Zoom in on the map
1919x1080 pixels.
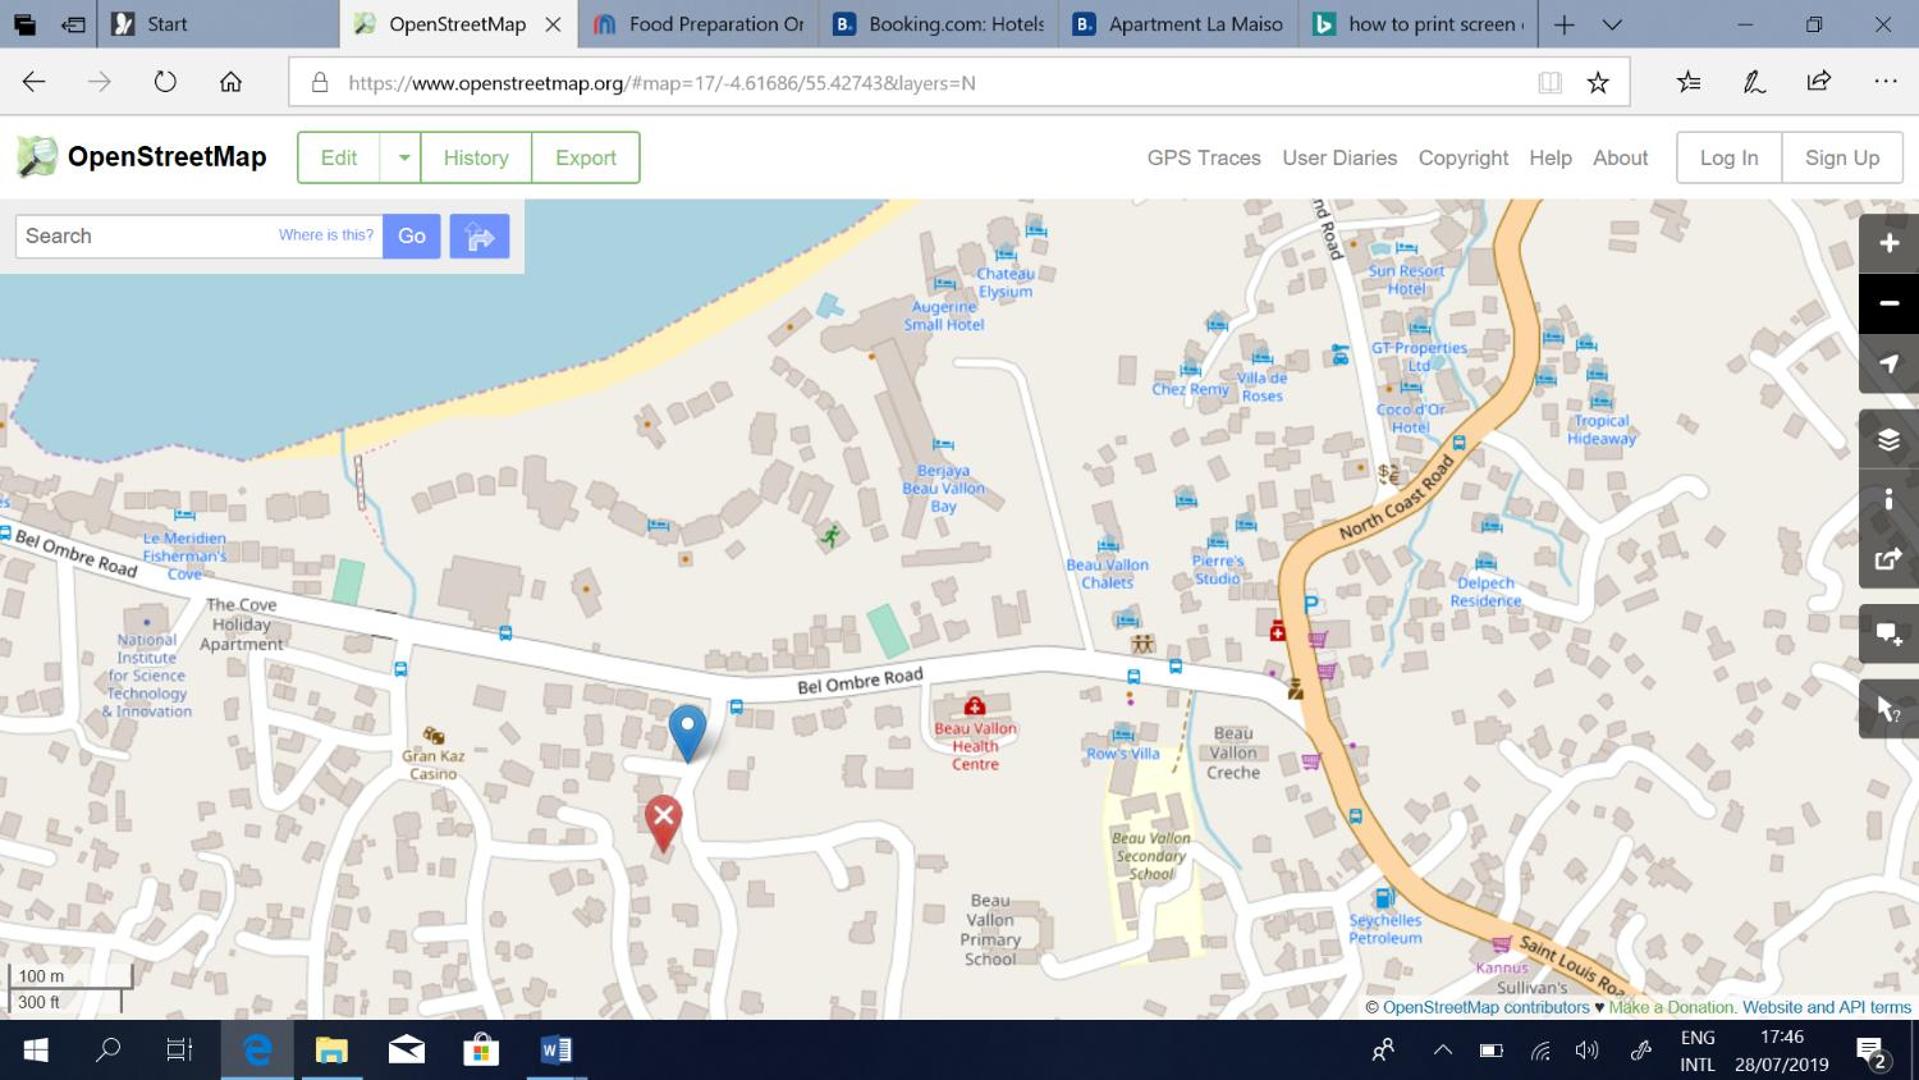[1888, 243]
